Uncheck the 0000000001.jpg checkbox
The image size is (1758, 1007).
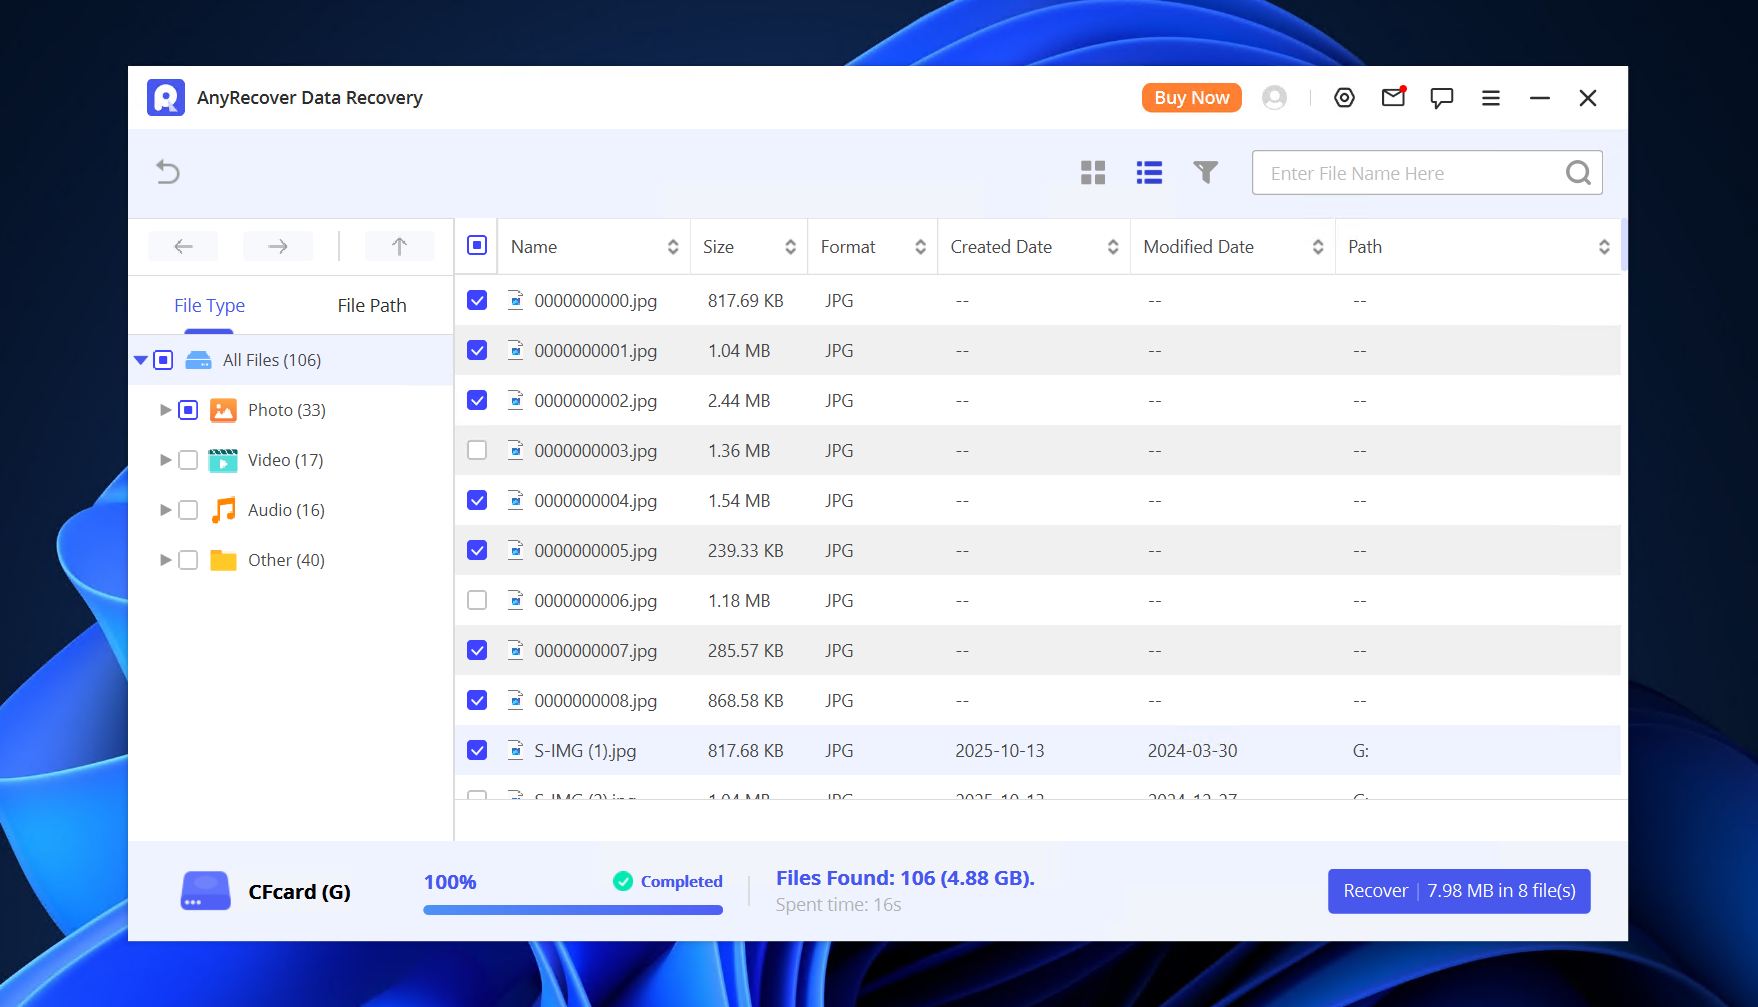pyautogui.click(x=477, y=350)
